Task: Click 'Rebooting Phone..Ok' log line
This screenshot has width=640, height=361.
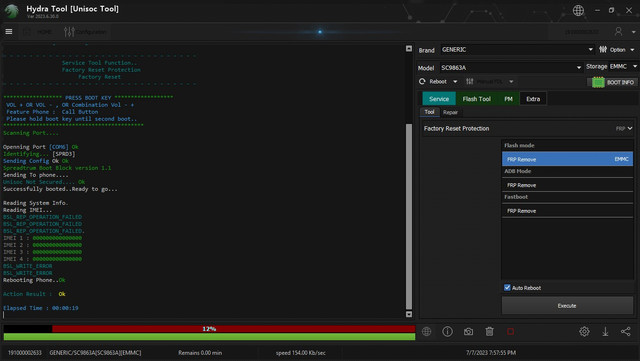Action: click(34, 280)
